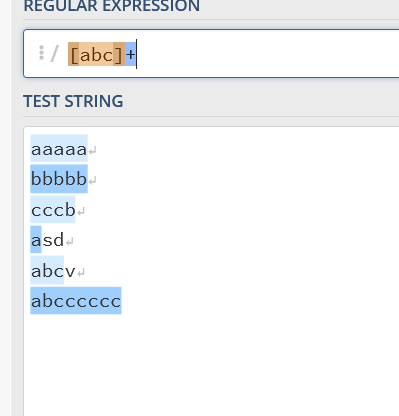Screen dimensions: 399x416
Task: Click the 'abc' characters in regex
Action: (96, 54)
